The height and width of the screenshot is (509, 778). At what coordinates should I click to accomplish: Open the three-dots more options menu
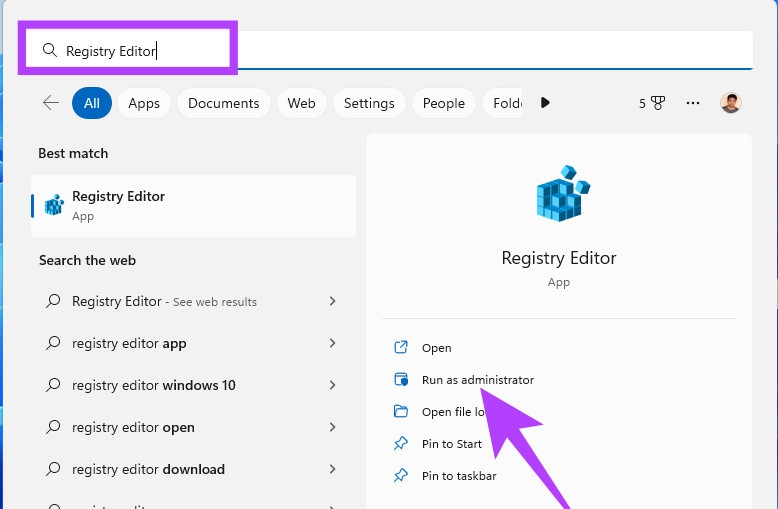(x=693, y=103)
